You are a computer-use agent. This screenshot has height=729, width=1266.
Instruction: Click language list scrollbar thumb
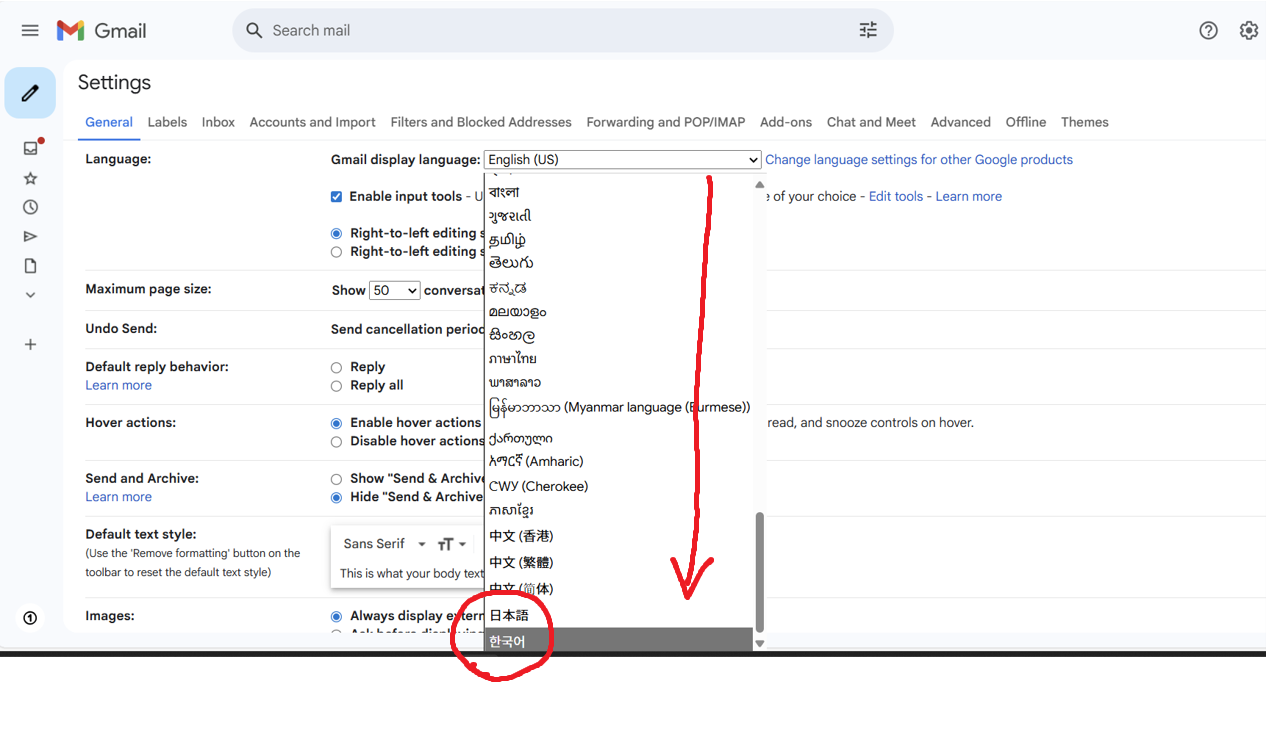coord(759,572)
